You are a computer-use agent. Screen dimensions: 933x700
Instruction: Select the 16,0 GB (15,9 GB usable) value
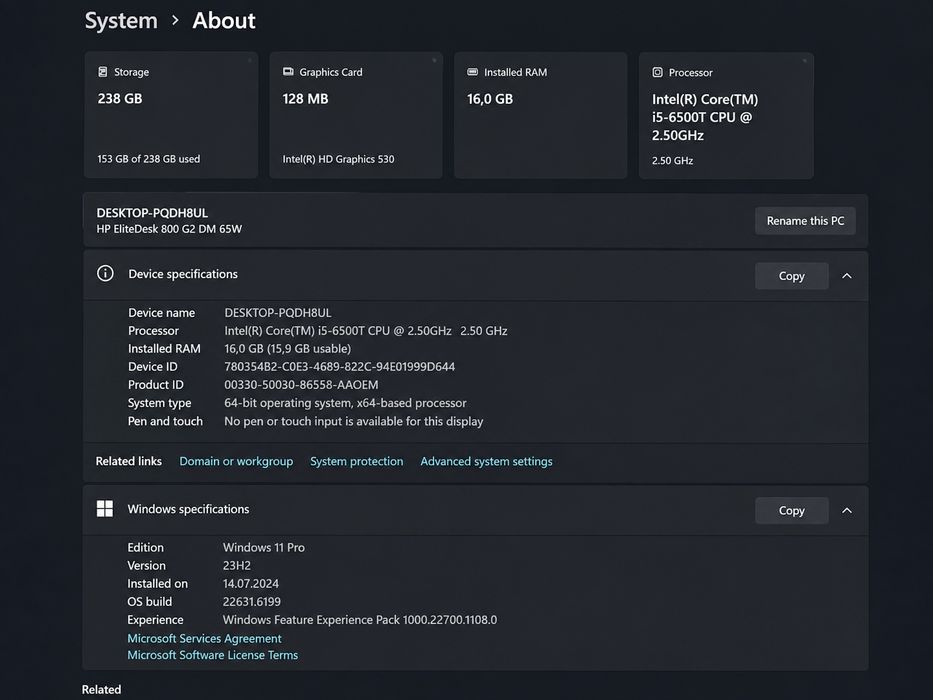[287, 348]
